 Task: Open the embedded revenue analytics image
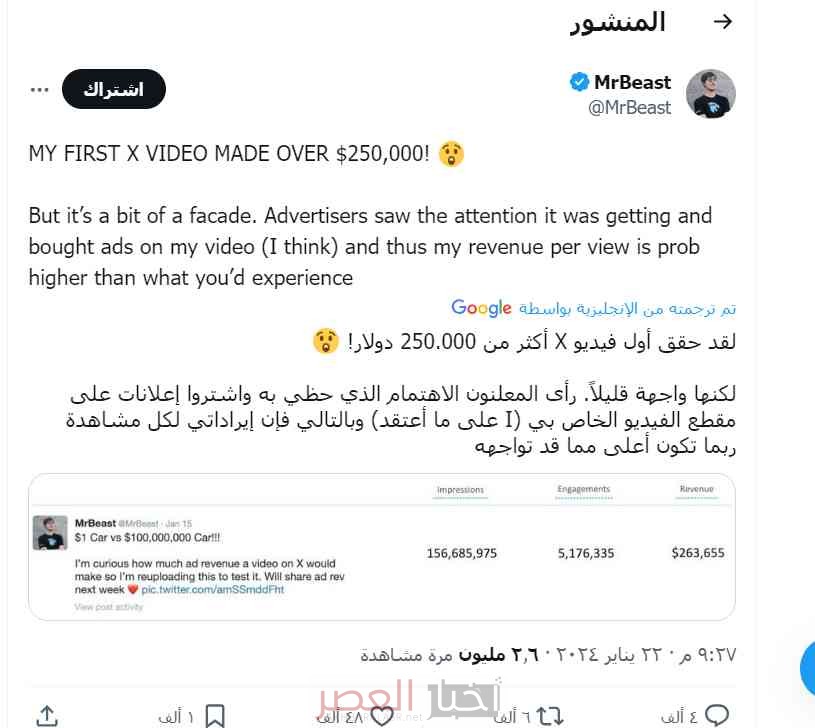(382, 547)
